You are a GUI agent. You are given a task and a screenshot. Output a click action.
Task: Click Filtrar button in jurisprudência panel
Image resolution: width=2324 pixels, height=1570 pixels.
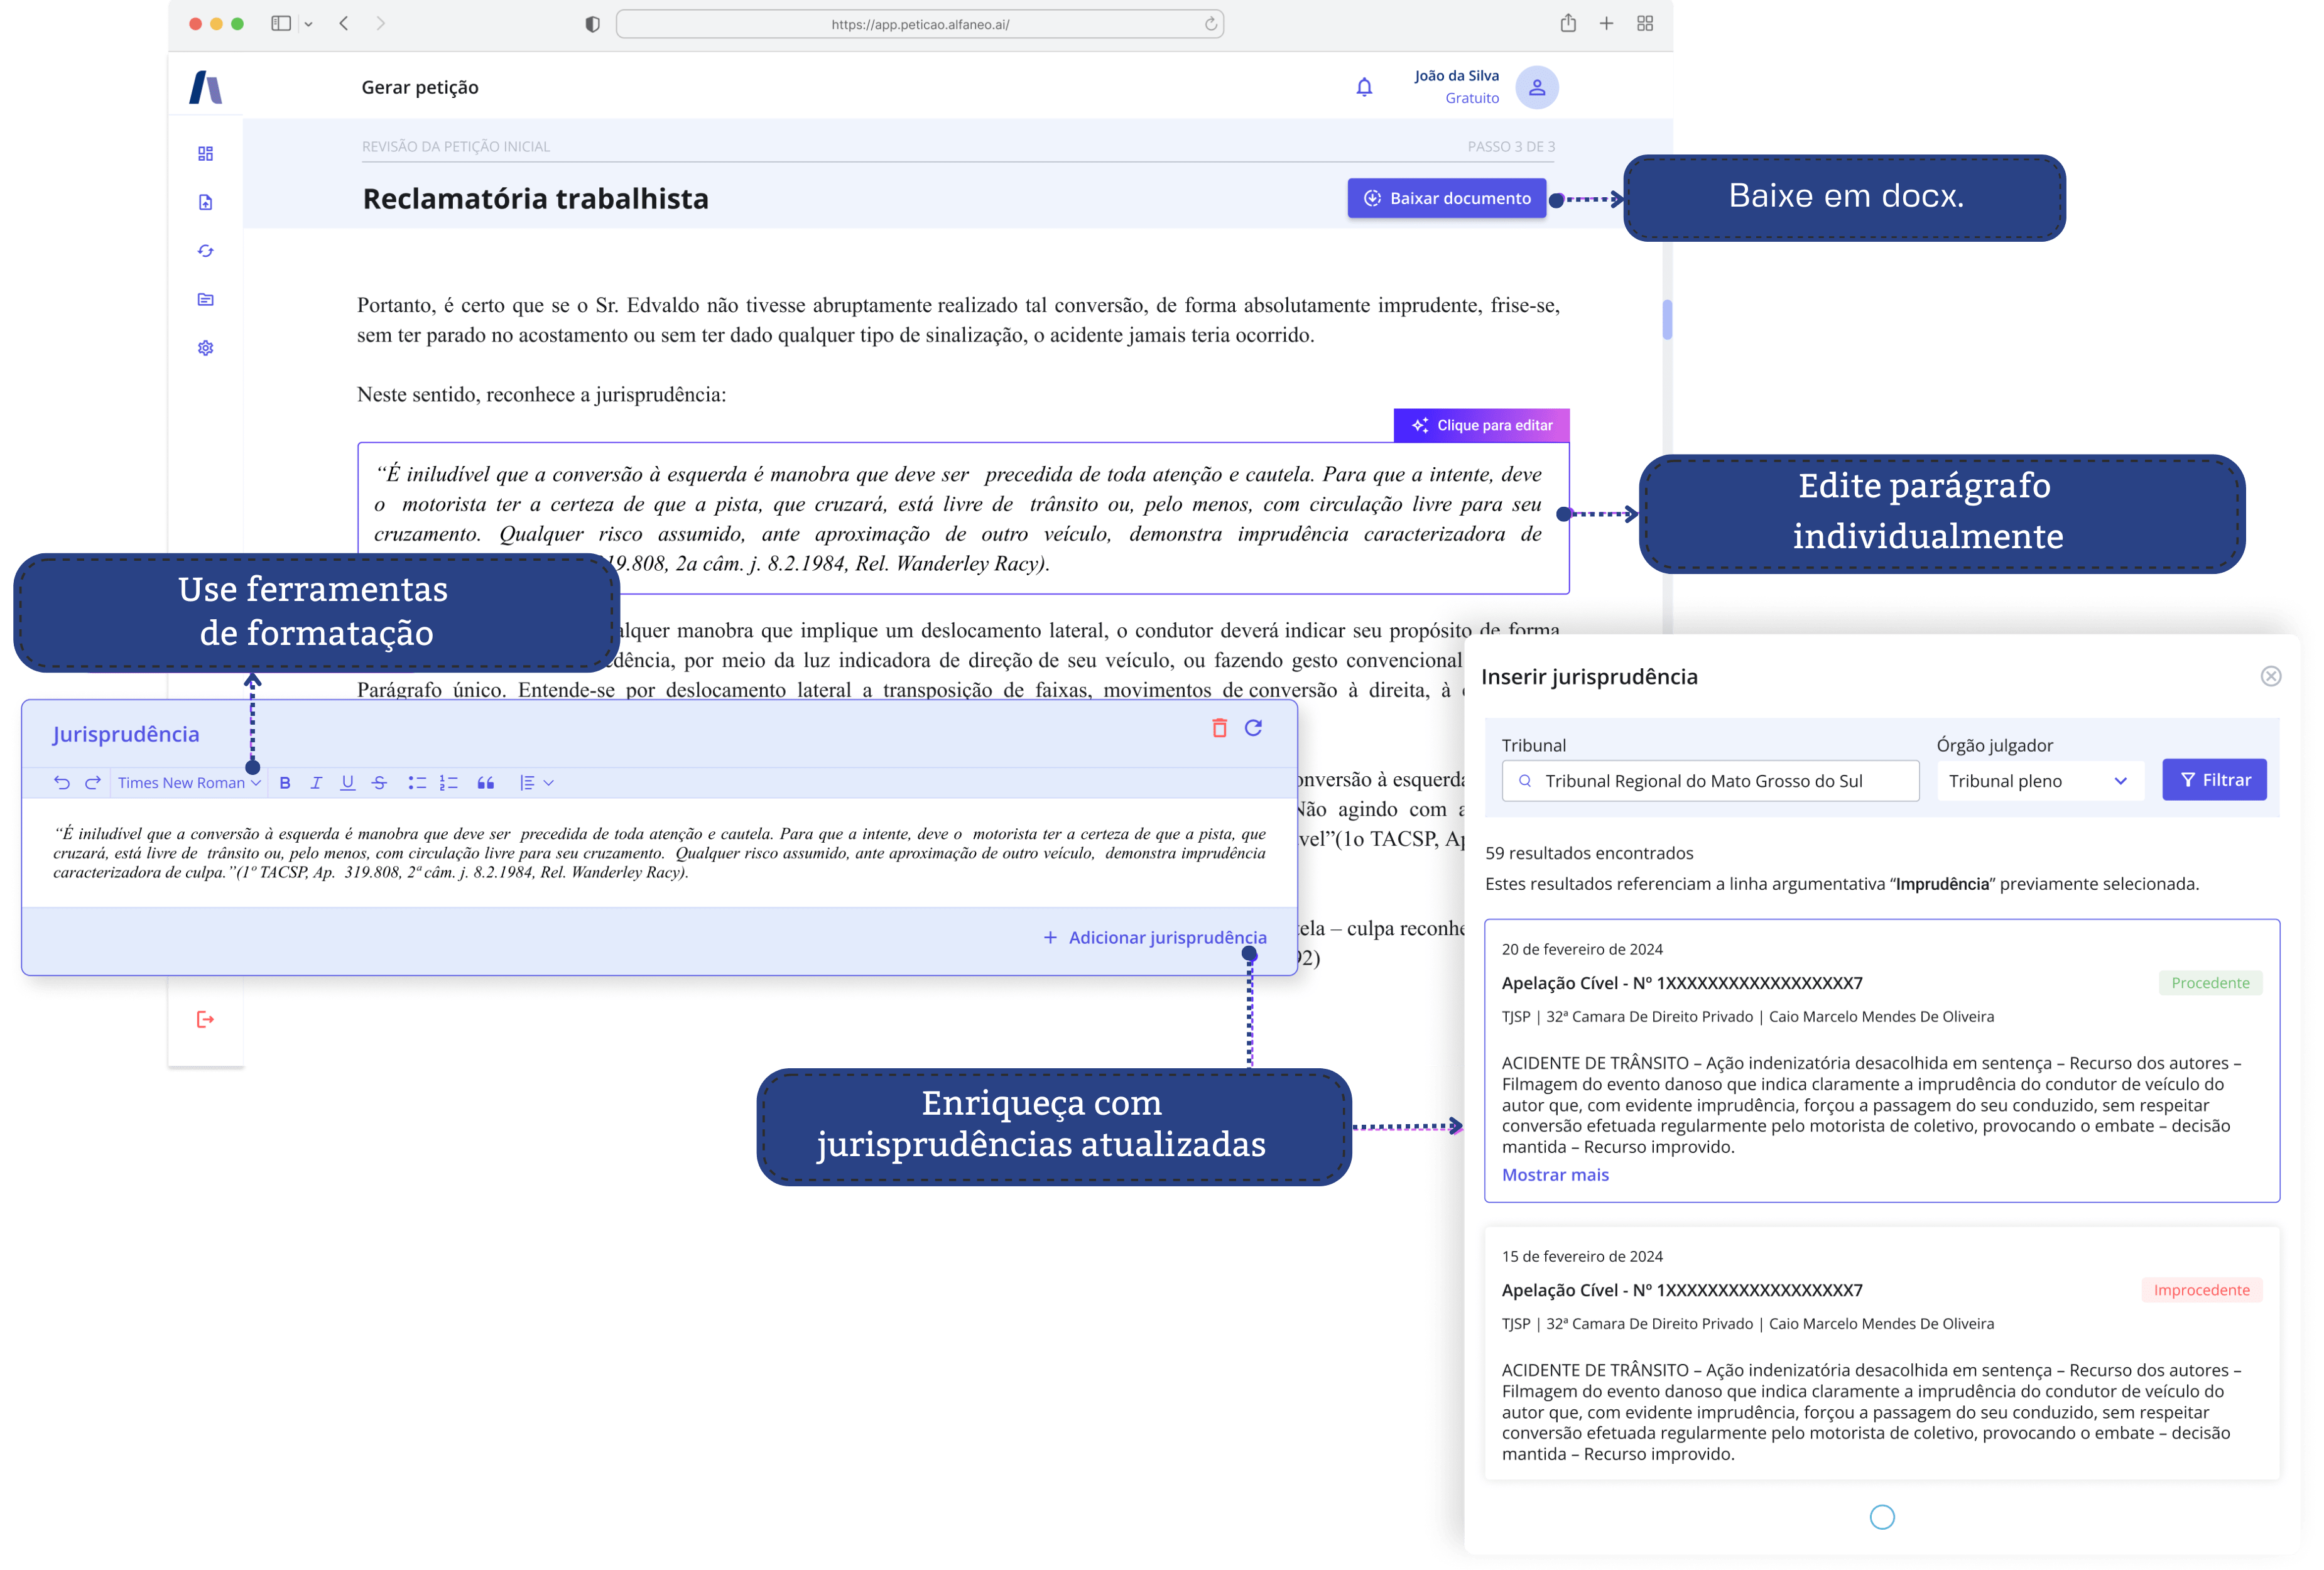tap(2212, 780)
